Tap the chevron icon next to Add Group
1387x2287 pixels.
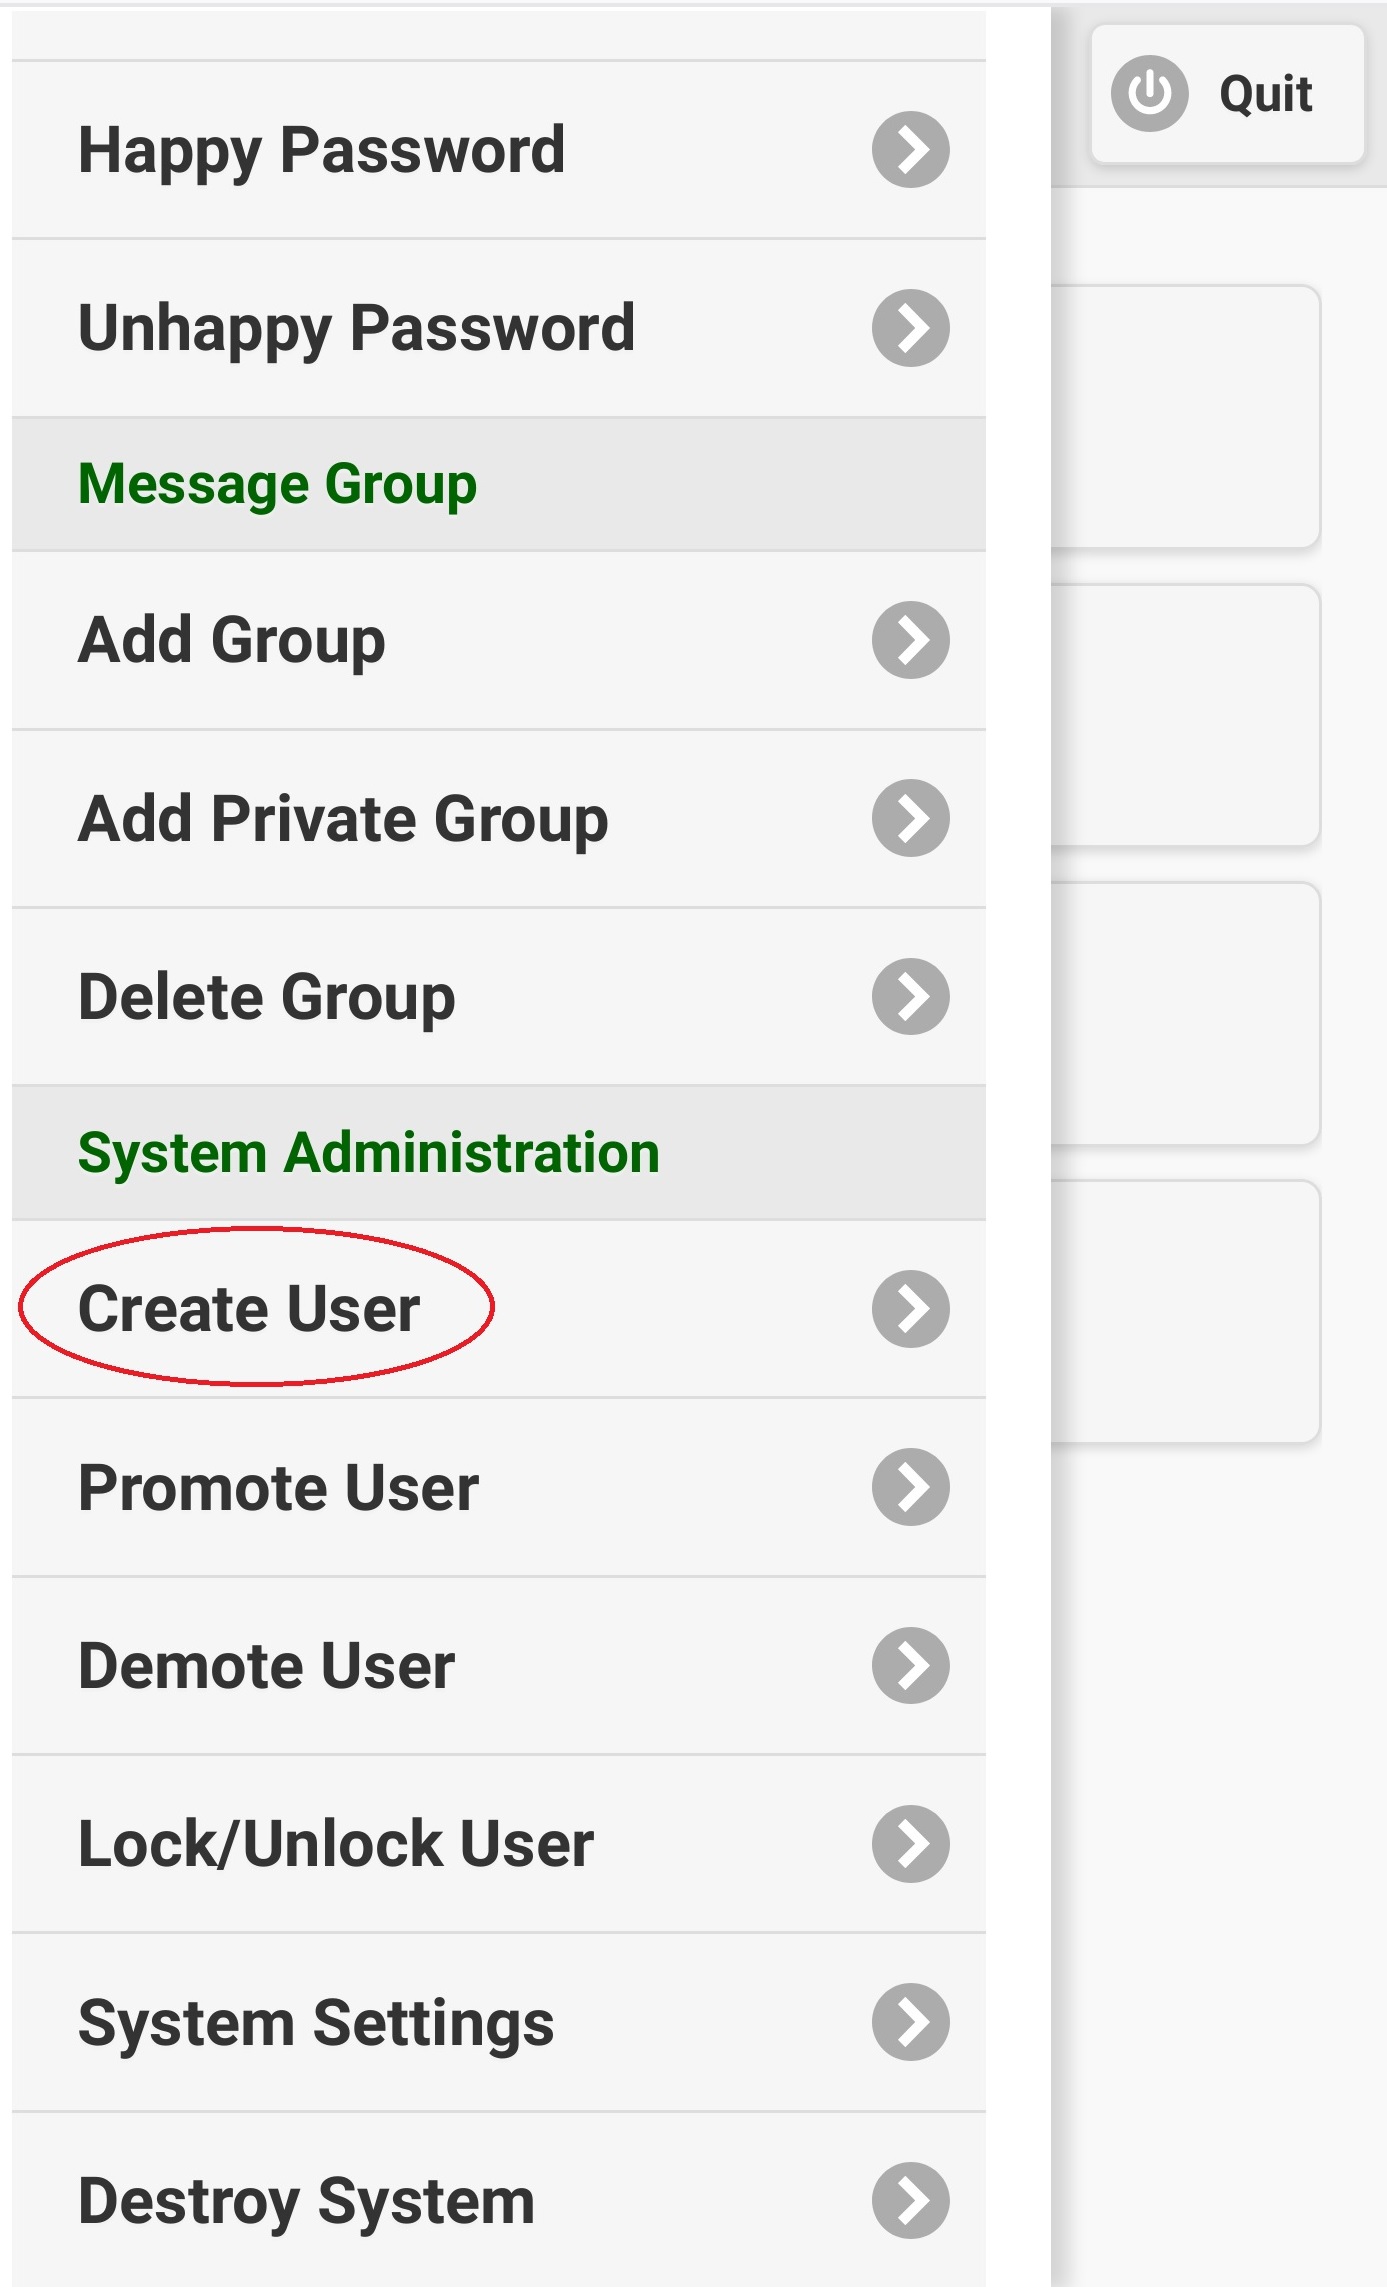point(910,640)
